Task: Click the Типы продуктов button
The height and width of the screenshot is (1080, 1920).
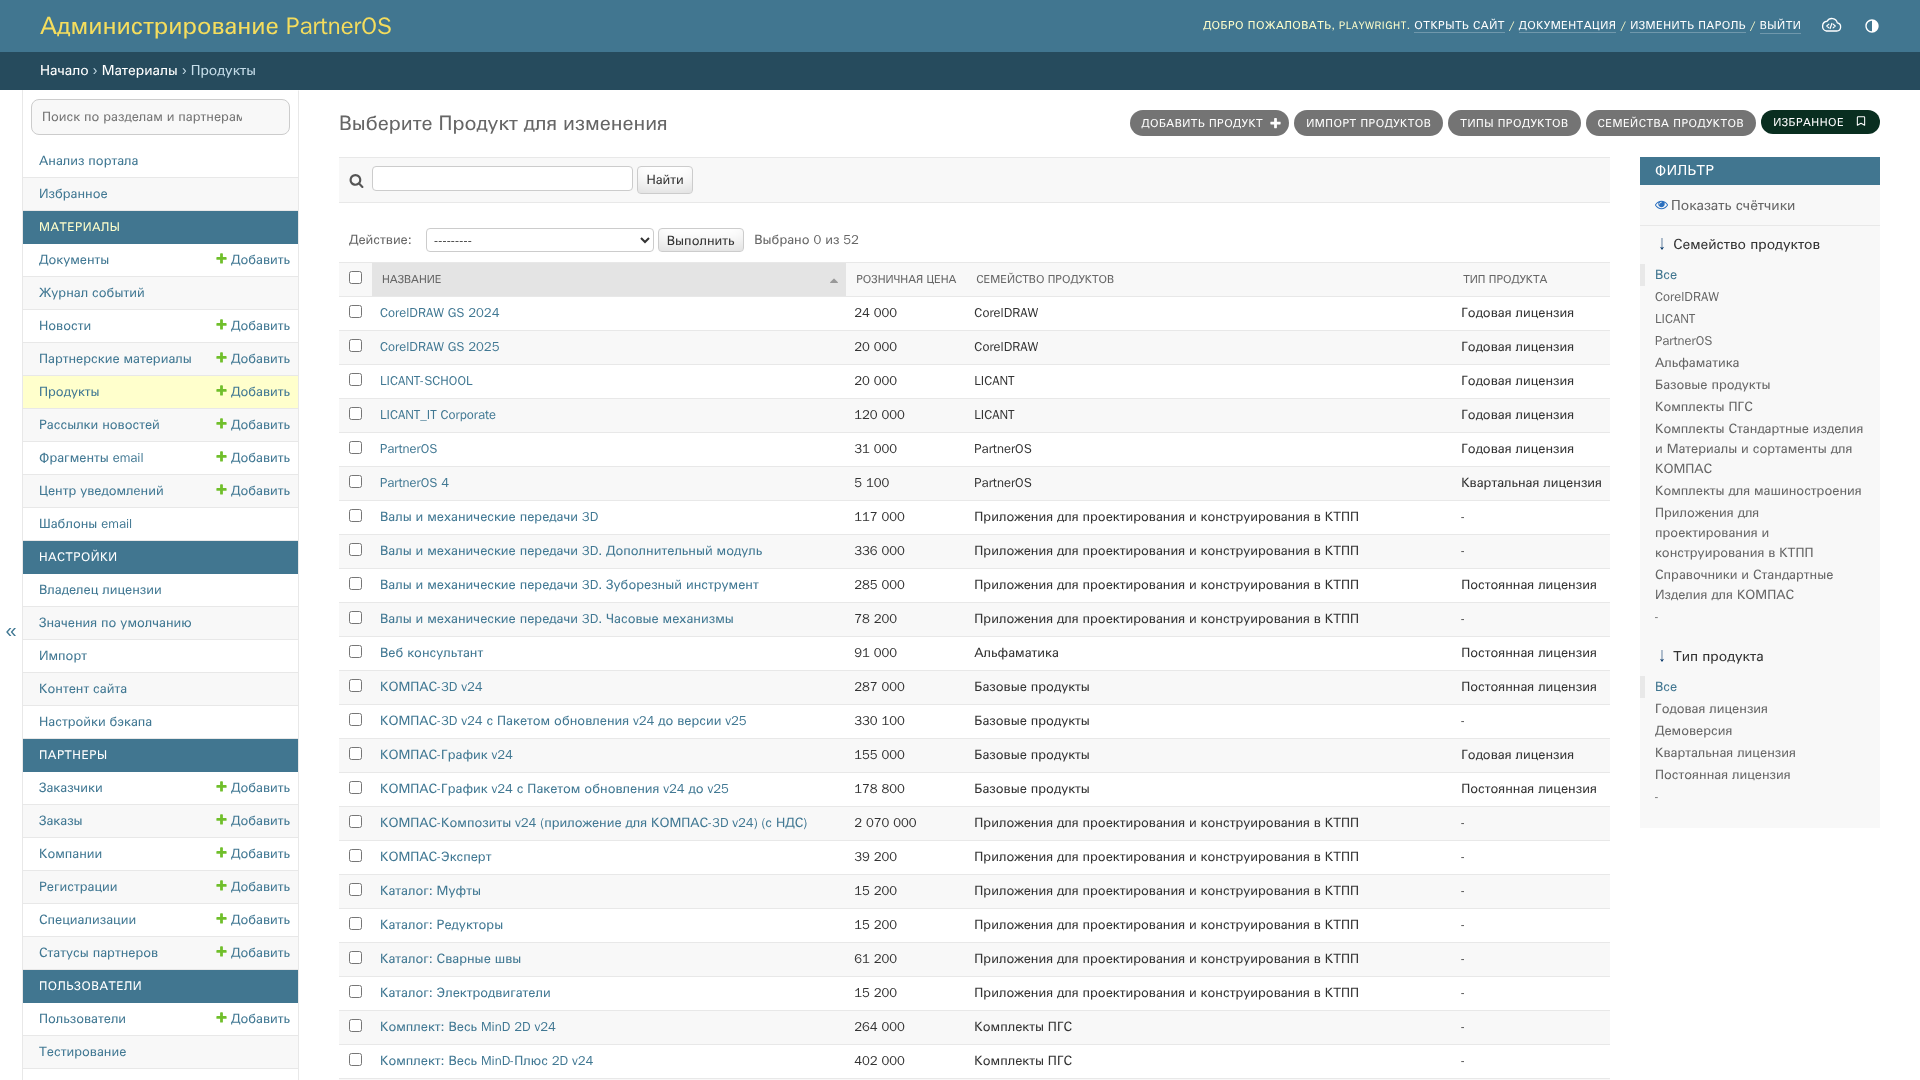Action: 1514,123
